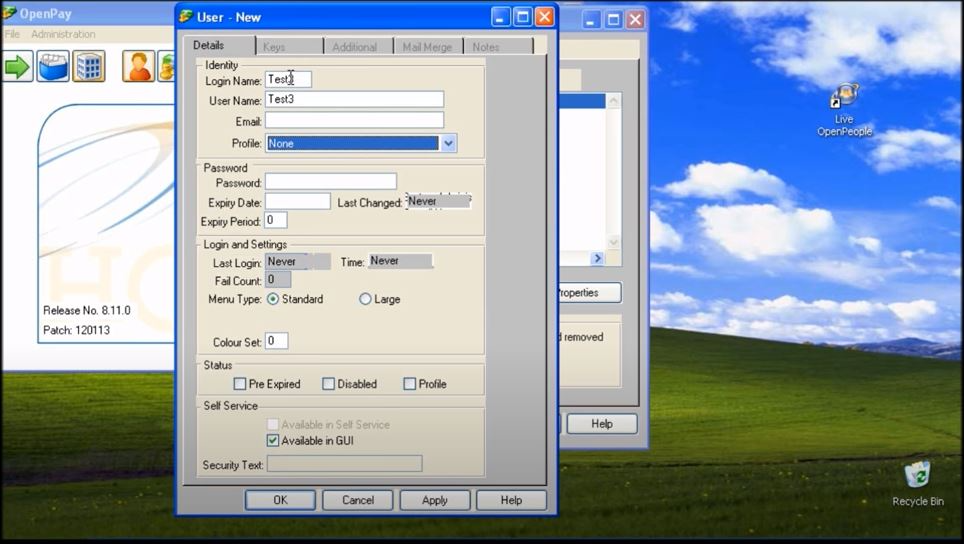Tick the Pre Expired checkbox
Viewport: 964px width, 544px height.
pos(240,384)
